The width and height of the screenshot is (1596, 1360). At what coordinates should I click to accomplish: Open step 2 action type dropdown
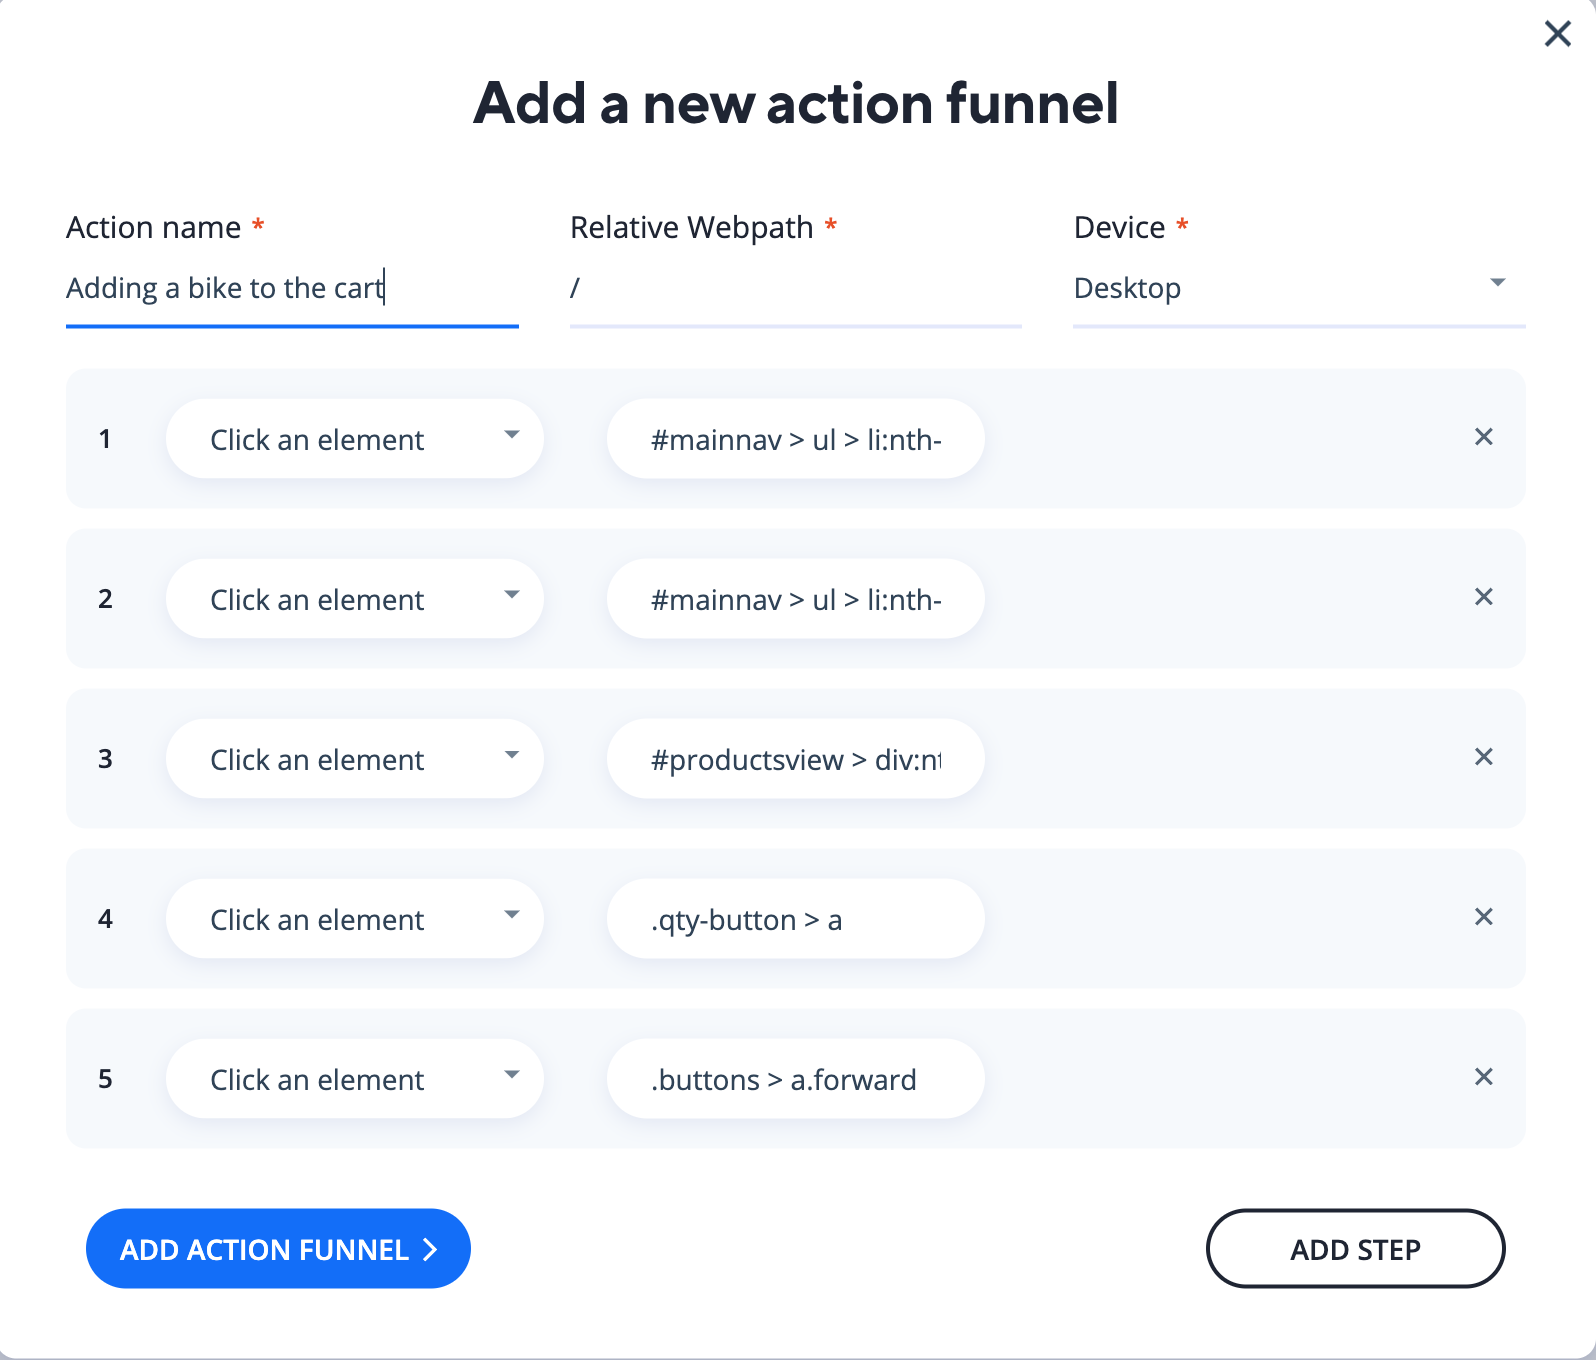(355, 599)
